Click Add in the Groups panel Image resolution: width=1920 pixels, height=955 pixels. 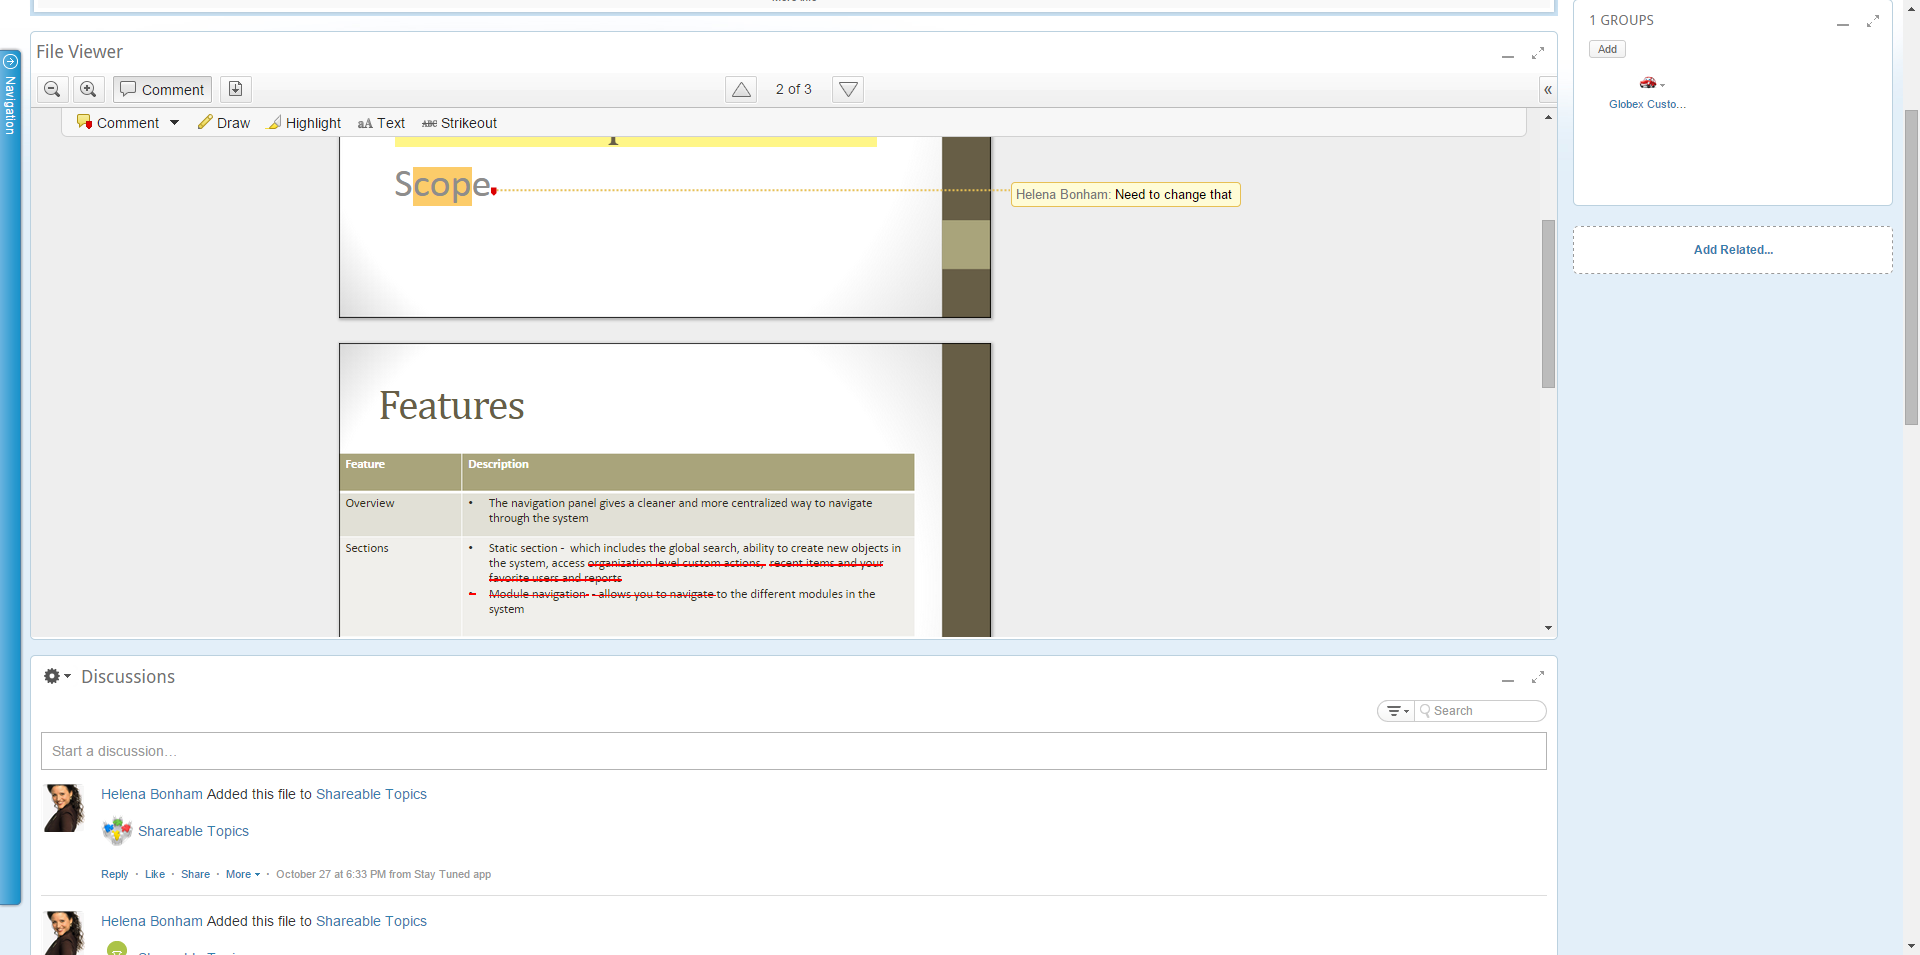(1607, 49)
